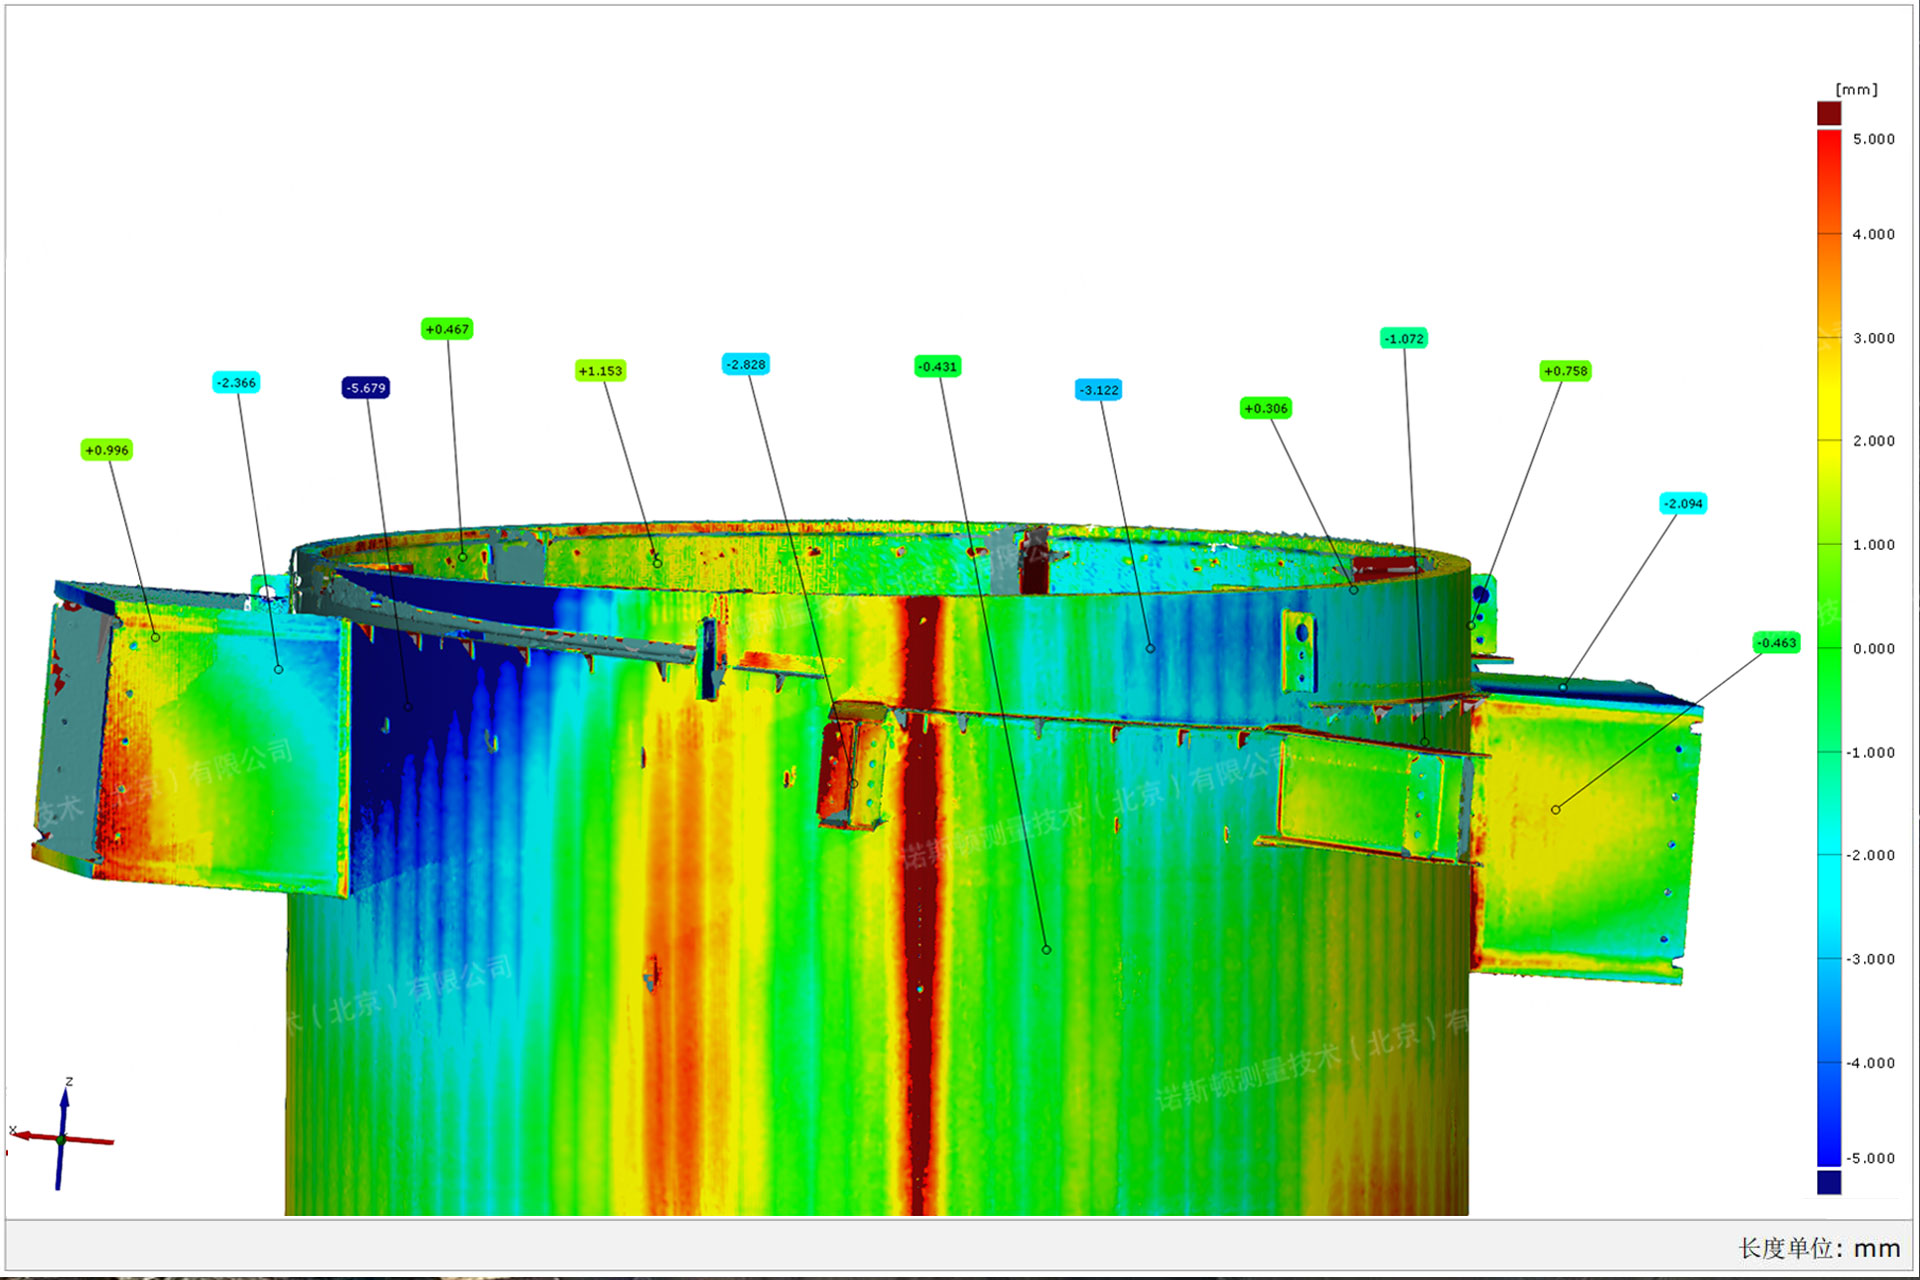
Task: Click the 长度单位: mm status text
Action: pos(1819,1248)
